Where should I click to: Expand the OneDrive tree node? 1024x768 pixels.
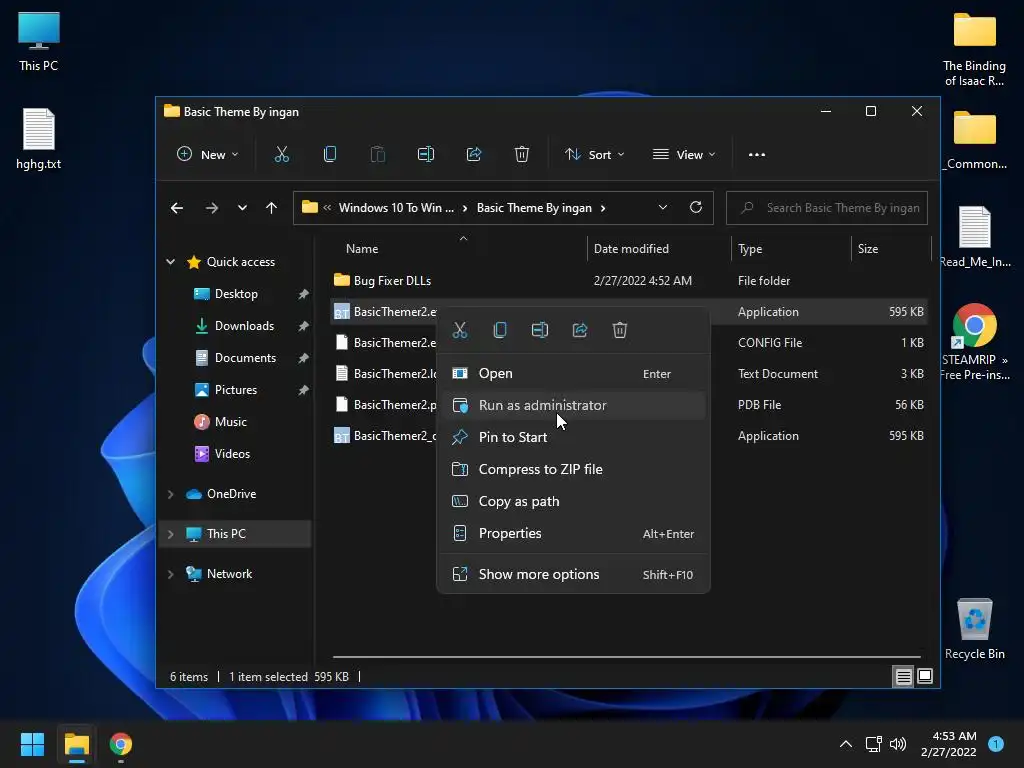point(170,494)
